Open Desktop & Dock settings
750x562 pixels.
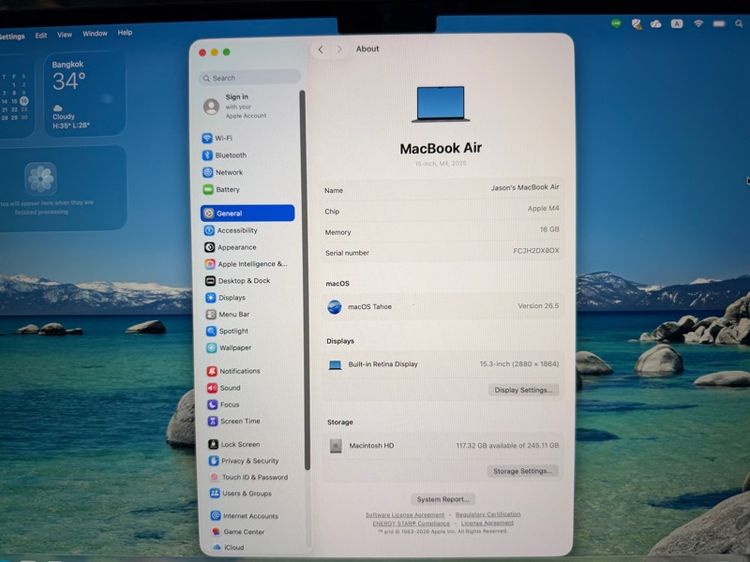pos(238,281)
